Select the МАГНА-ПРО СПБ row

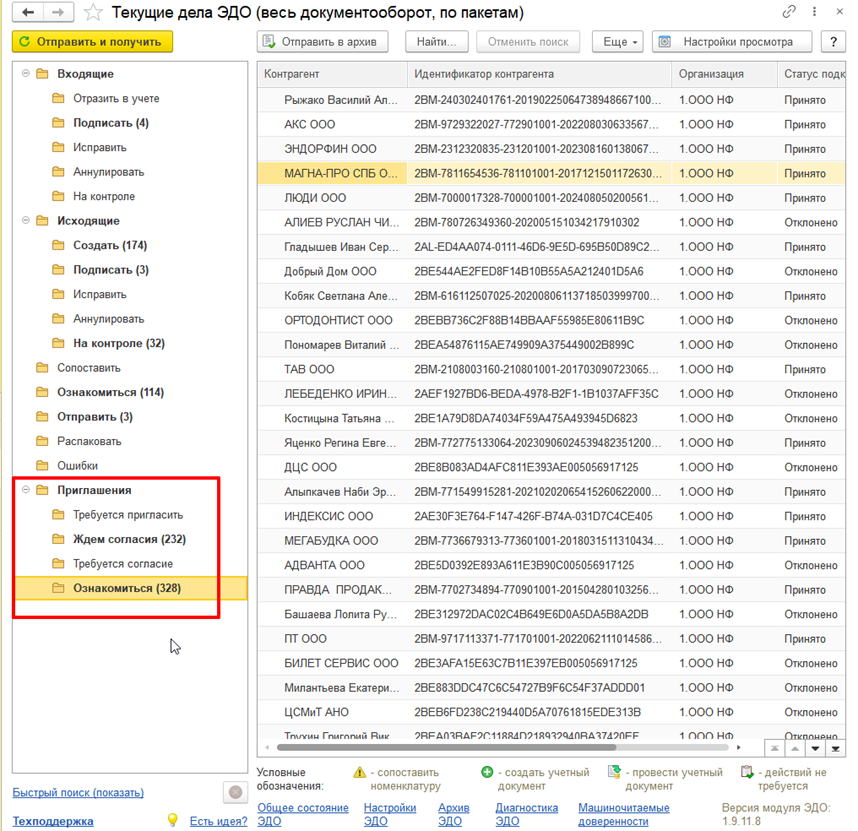(551, 173)
